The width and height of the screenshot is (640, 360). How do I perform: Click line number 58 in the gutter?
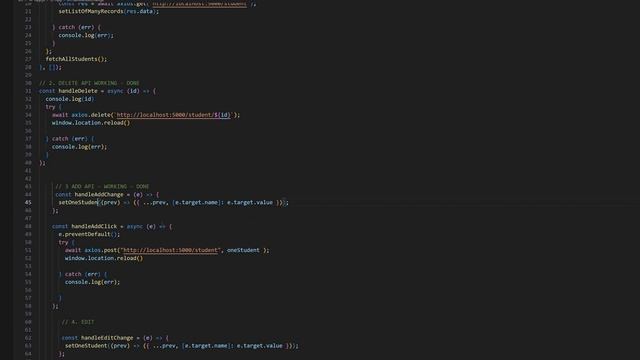[x=28, y=306]
